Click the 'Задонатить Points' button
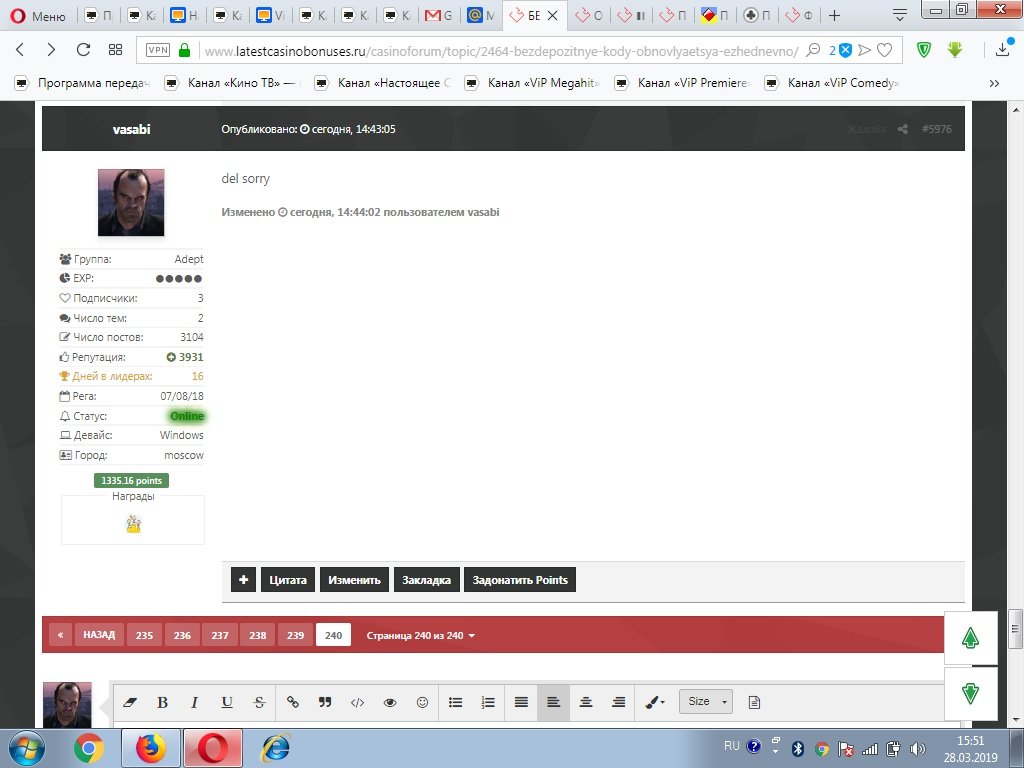The height and width of the screenshot is (768, 1024). pos(519,580)
